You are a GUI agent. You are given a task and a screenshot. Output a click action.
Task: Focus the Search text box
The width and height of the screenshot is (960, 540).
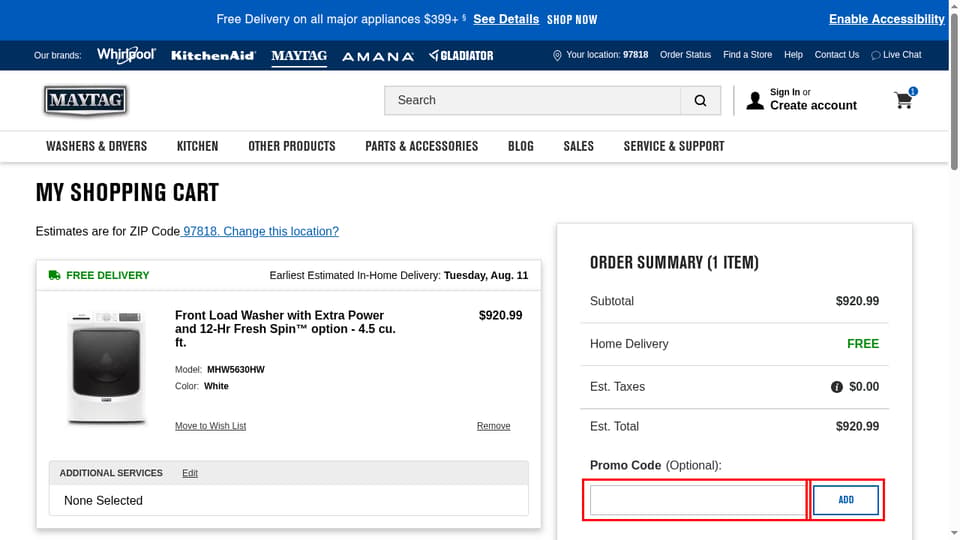point(533,100)
